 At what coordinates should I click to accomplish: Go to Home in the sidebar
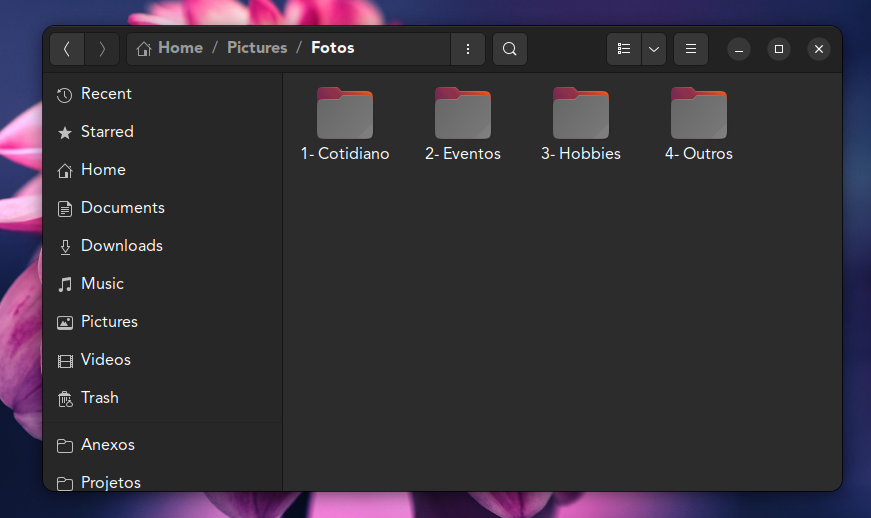coord(163,170)
